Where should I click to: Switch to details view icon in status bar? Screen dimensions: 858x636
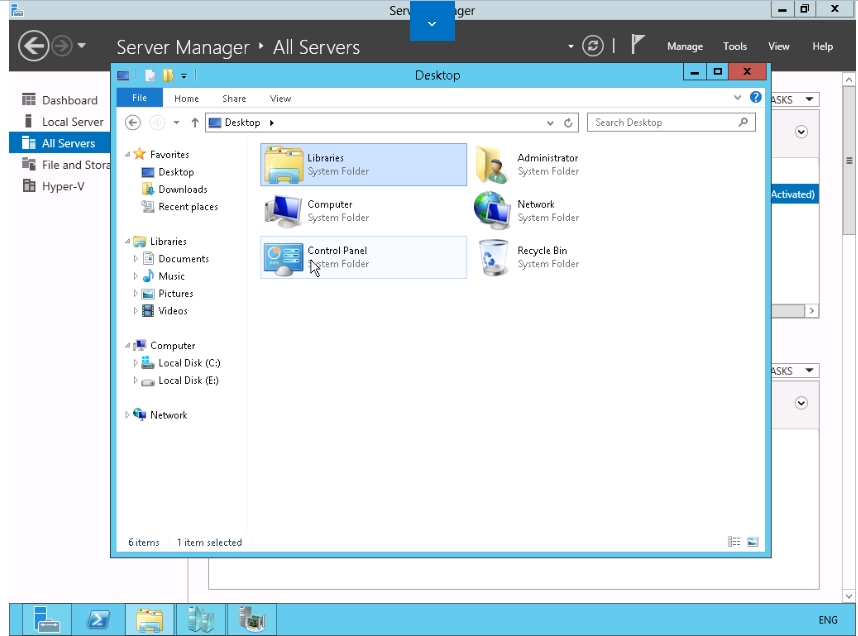[734, 541]
